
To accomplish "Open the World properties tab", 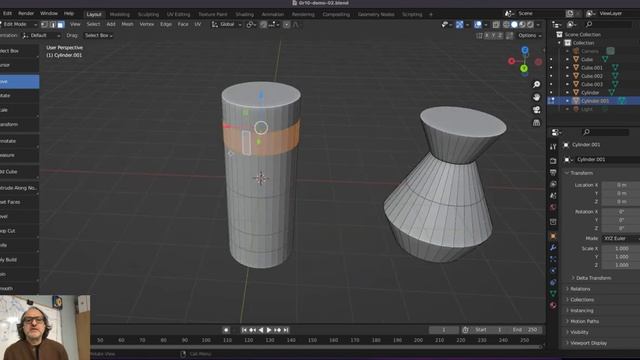I will (x=553, y=207).
